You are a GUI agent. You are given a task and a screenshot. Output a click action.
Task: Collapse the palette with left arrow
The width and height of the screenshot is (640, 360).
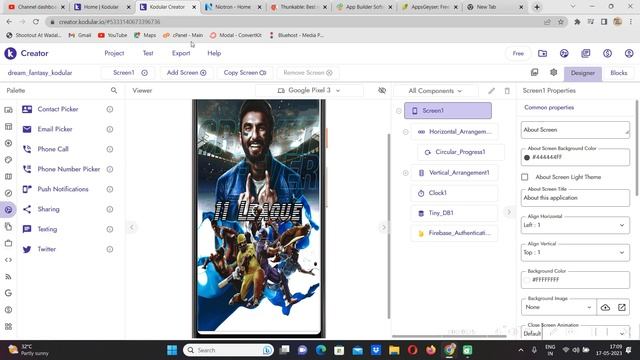(131, 227)
